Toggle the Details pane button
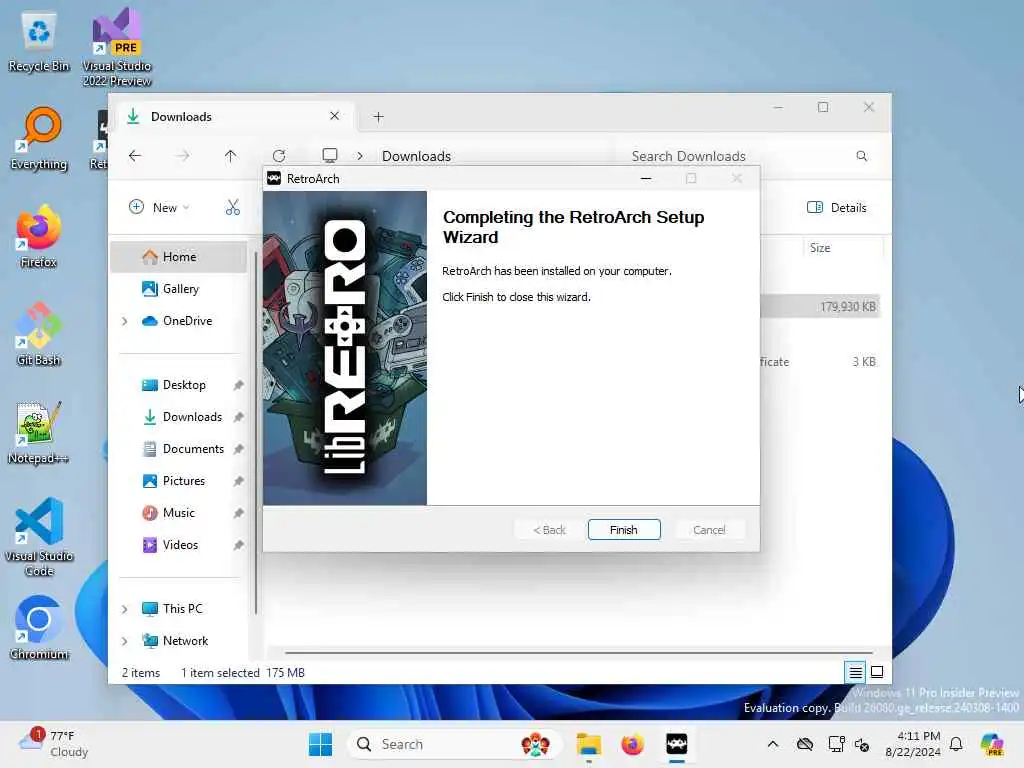The height and width of the screenshot is (768, 1024). pos(837,207)
